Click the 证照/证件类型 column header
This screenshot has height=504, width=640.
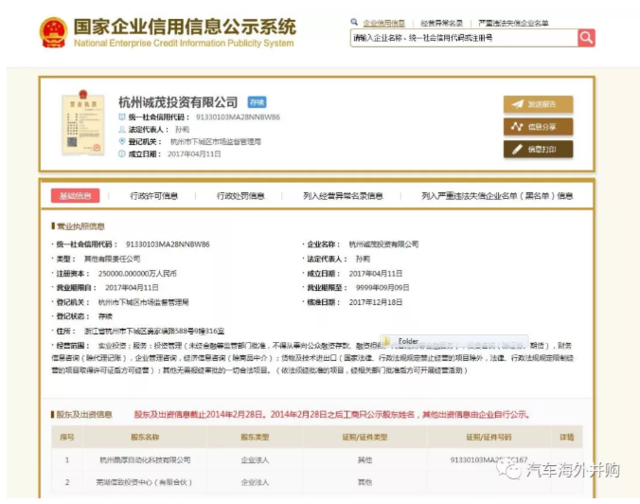(364, 437)
